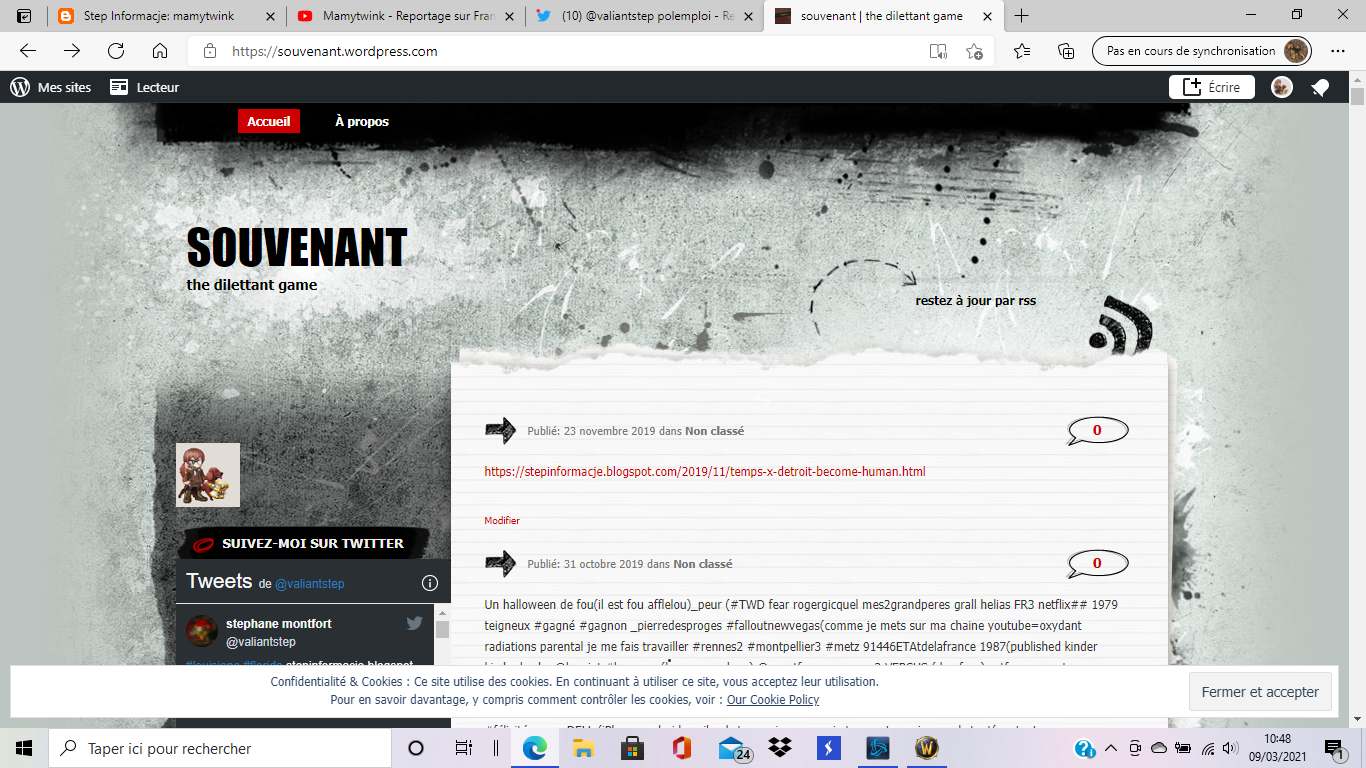View site info lock icon
Screen dimensions: 1366x768
click(x=209, y=51)
